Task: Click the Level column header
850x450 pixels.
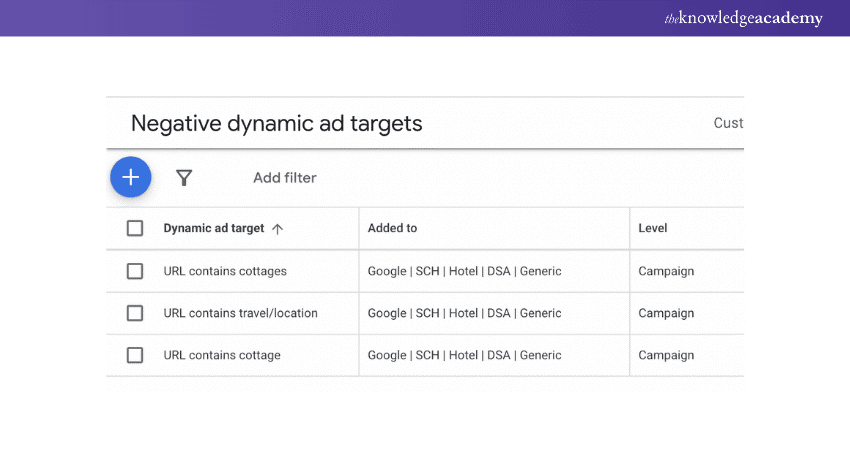Action: 653,228
